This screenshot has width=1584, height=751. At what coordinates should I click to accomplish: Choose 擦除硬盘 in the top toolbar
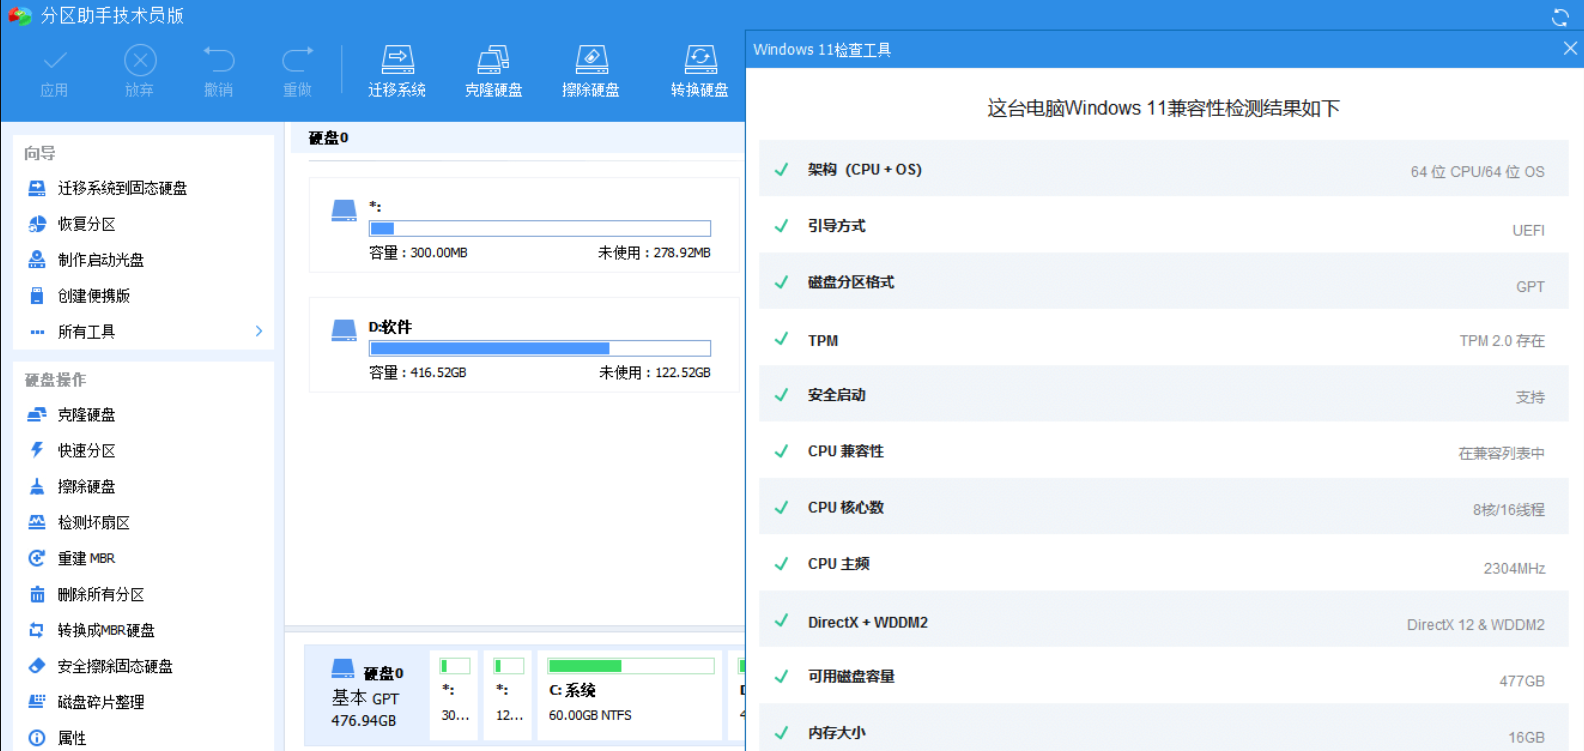(591, 72)
